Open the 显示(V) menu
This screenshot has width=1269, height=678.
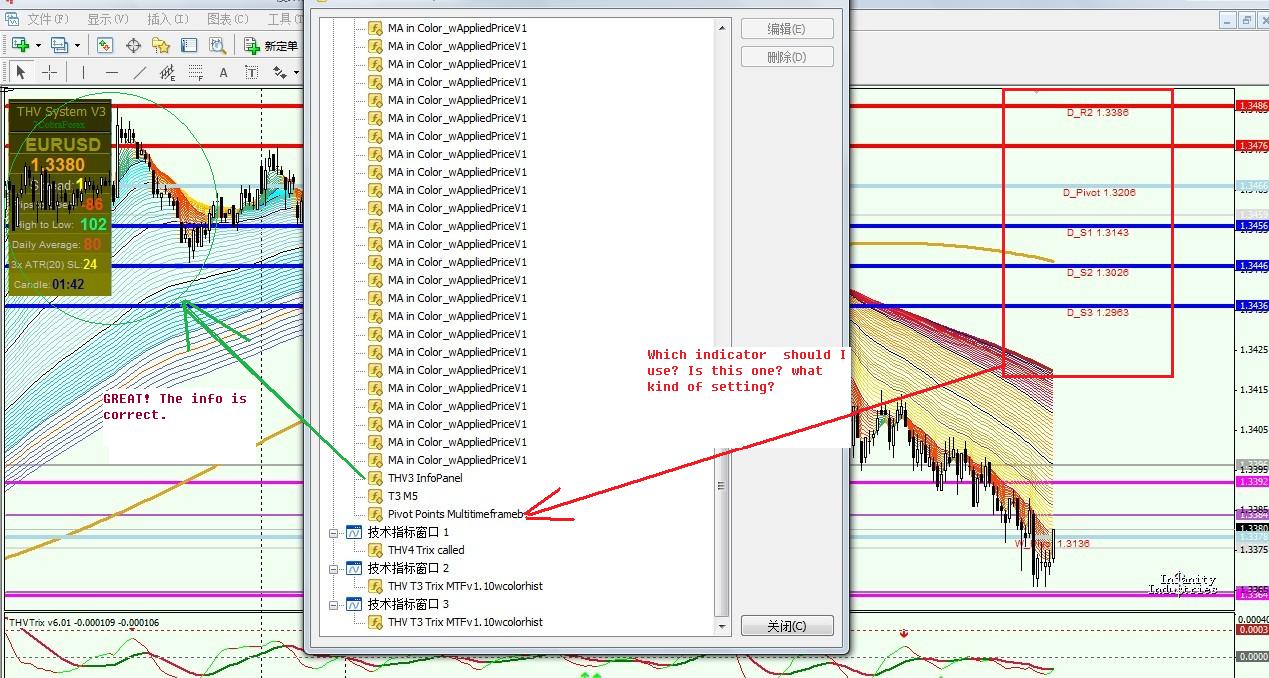(108, 18)
